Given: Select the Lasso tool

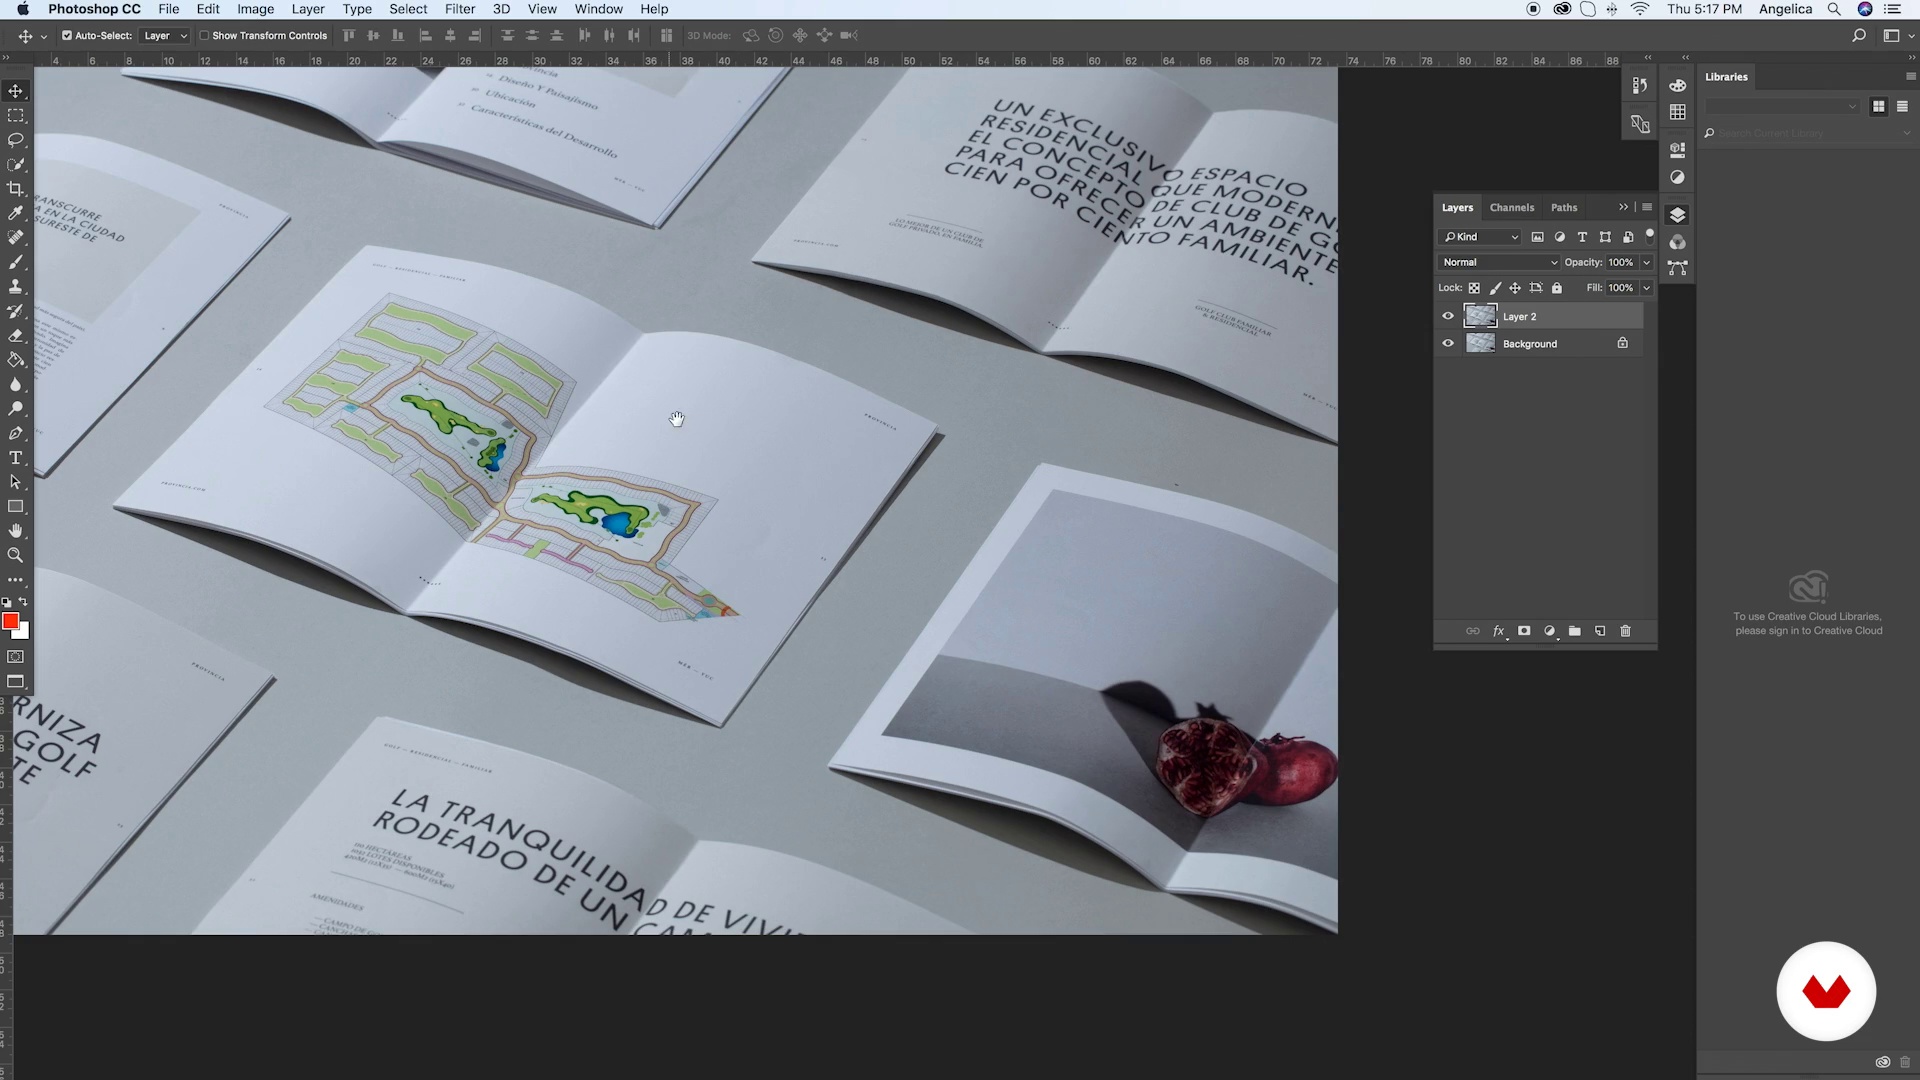Looking at the screenshot, I should point(16,140).
